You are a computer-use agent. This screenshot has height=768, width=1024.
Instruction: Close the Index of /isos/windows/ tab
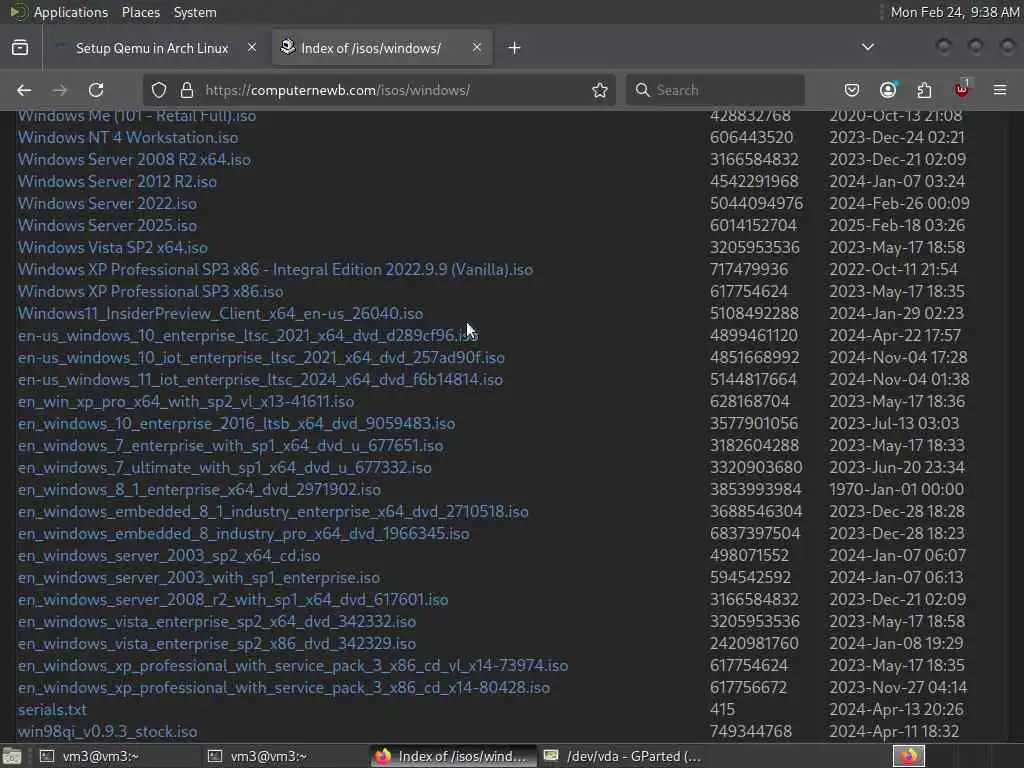coord(477,48)
